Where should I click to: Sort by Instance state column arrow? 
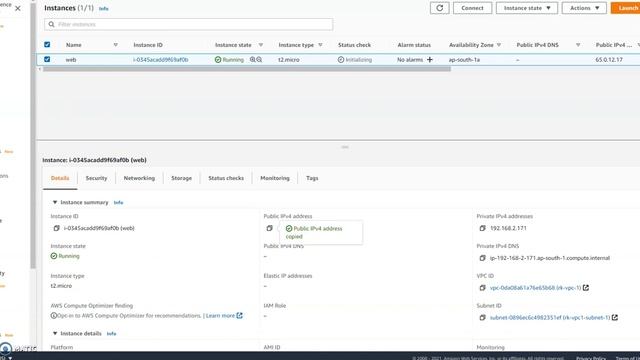point(261,45)
